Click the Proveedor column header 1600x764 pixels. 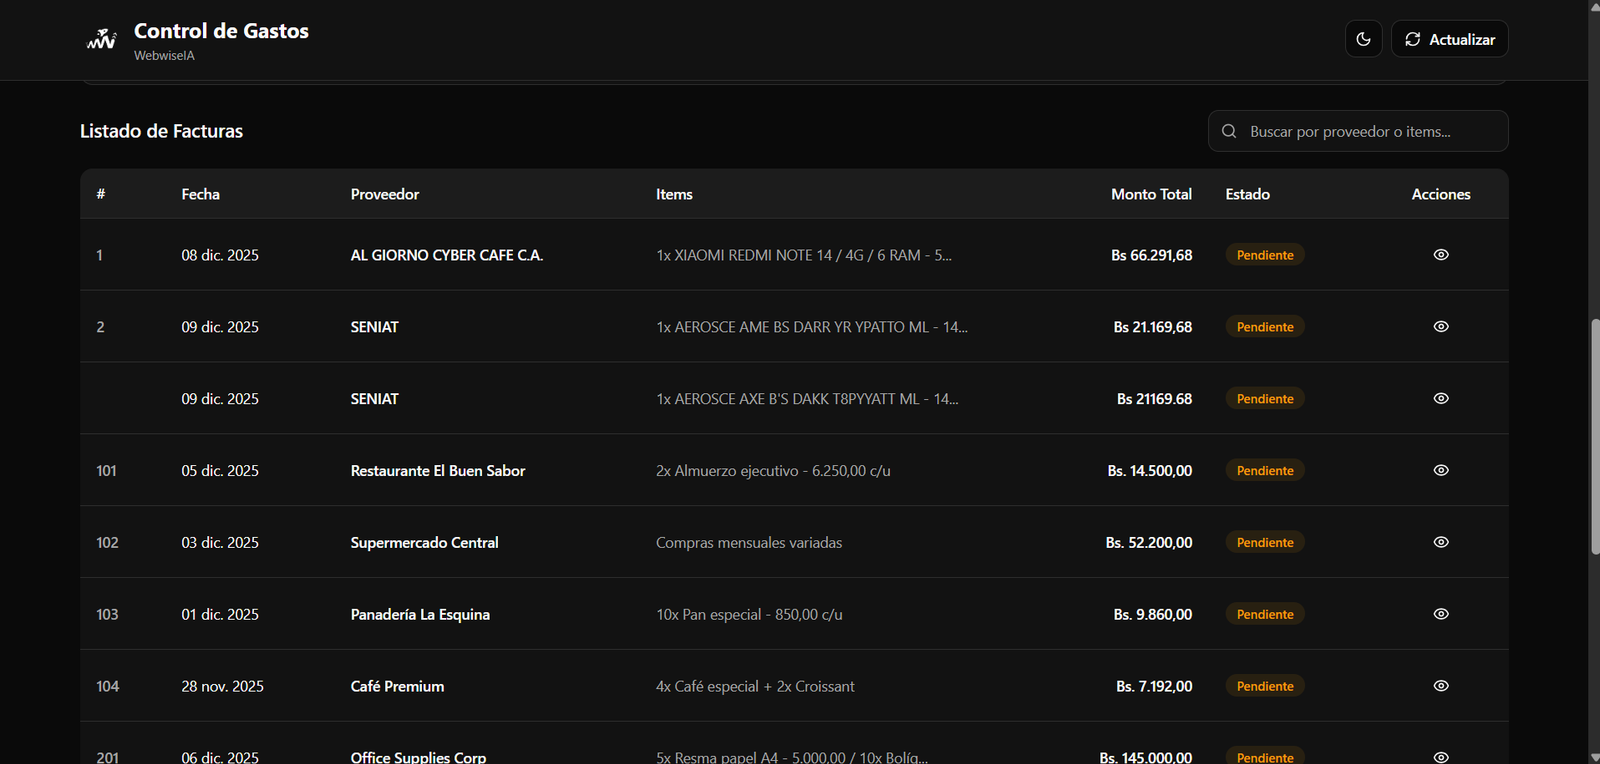click(x=385, y=194)
